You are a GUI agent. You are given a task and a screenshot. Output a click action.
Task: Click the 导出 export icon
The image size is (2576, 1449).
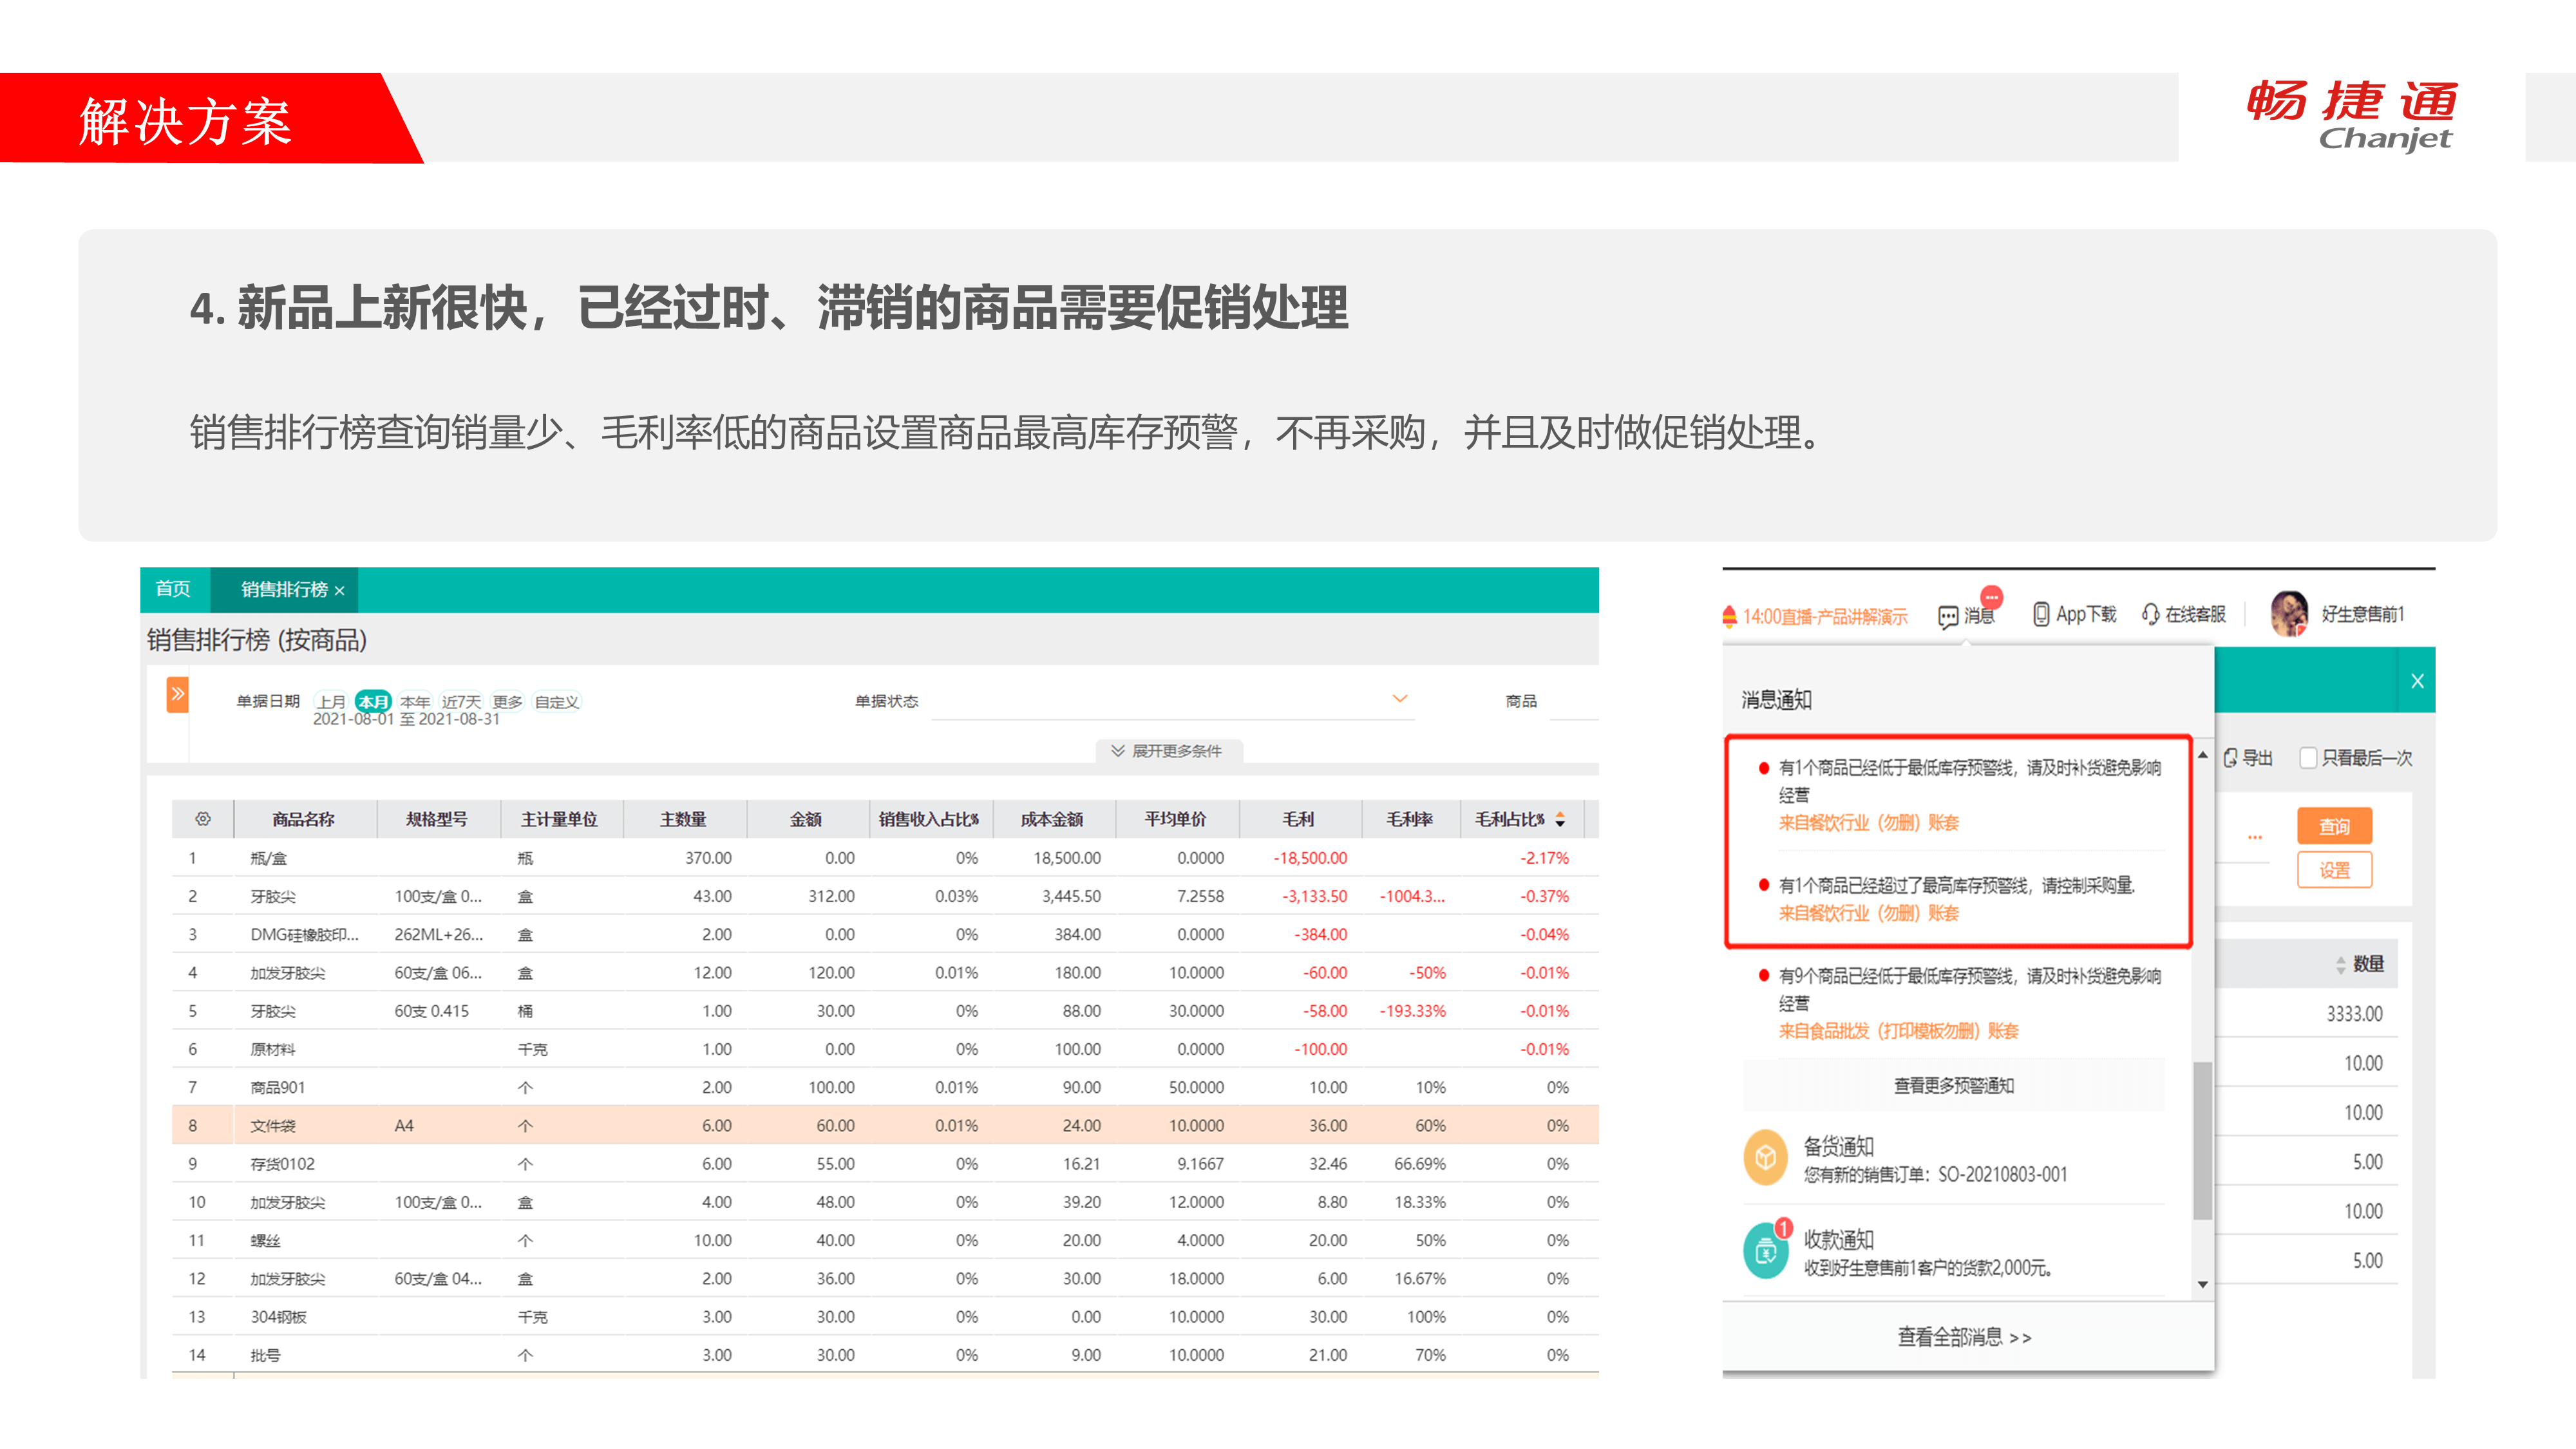click(x=2231, y=758)
